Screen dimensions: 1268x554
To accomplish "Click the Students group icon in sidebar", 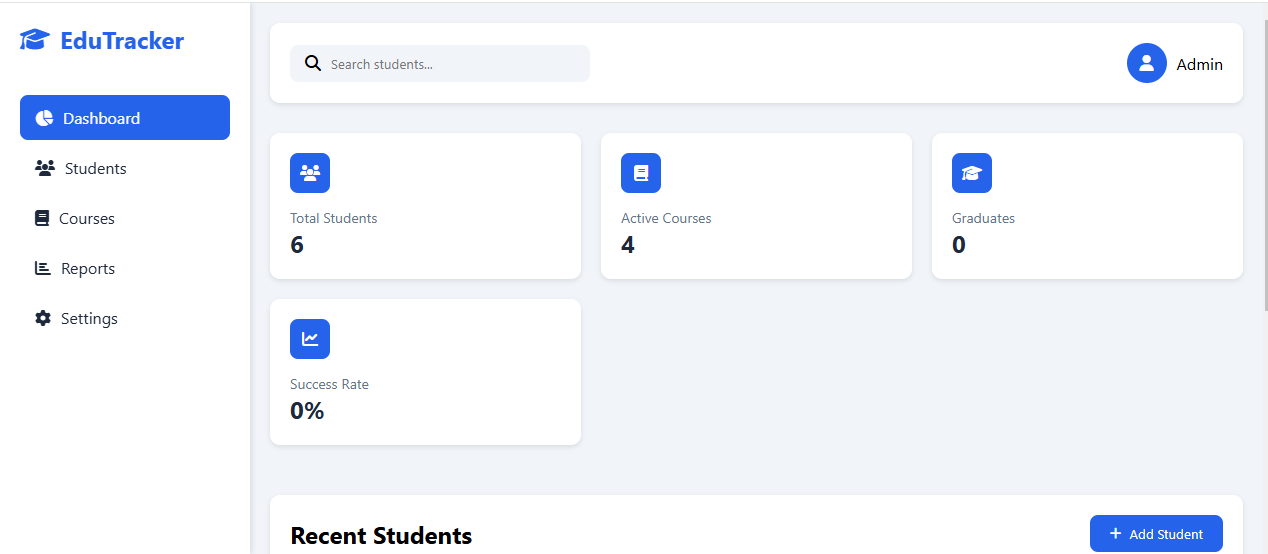I will click(44, 168).
